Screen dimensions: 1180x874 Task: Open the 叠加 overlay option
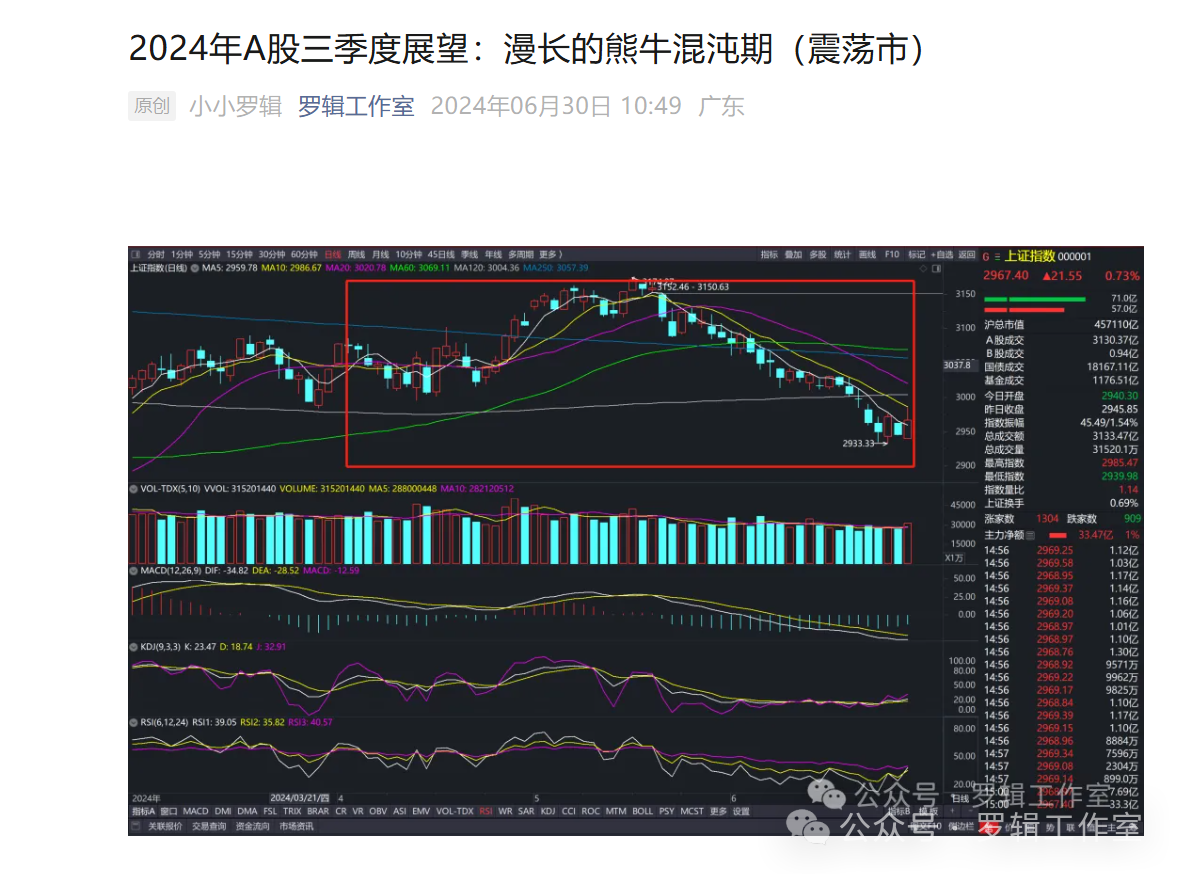click(794, 255)
